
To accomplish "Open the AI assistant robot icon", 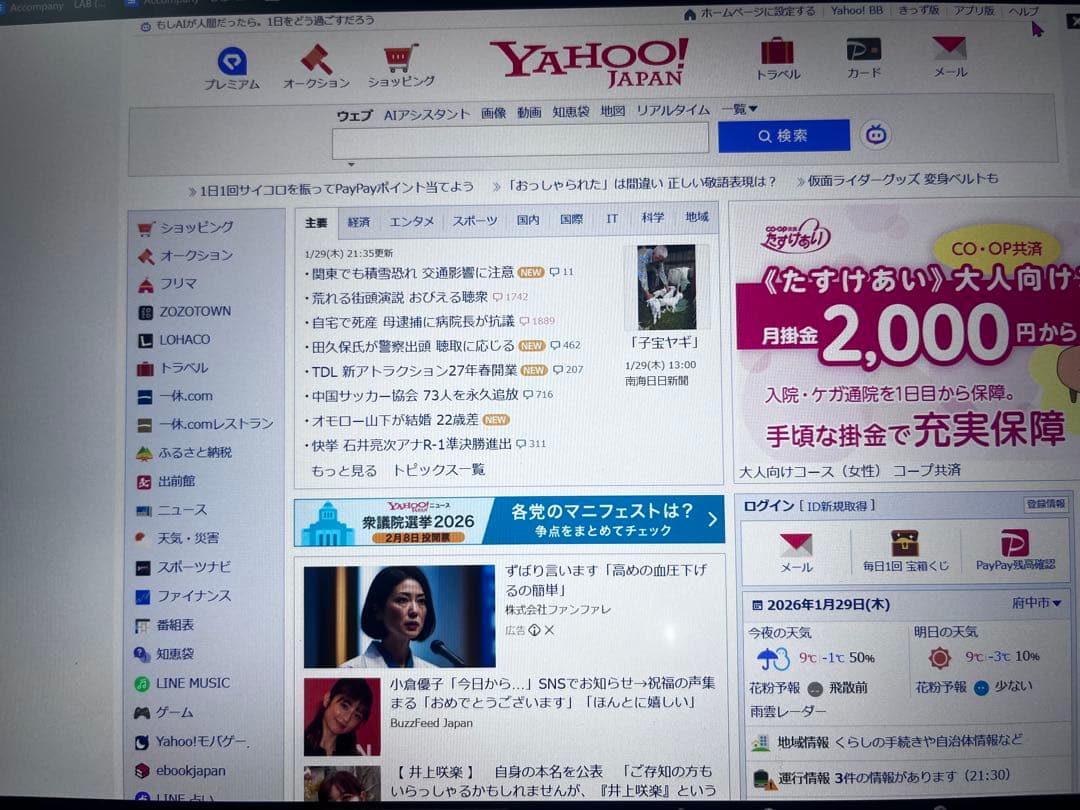I will pos(876,134).
